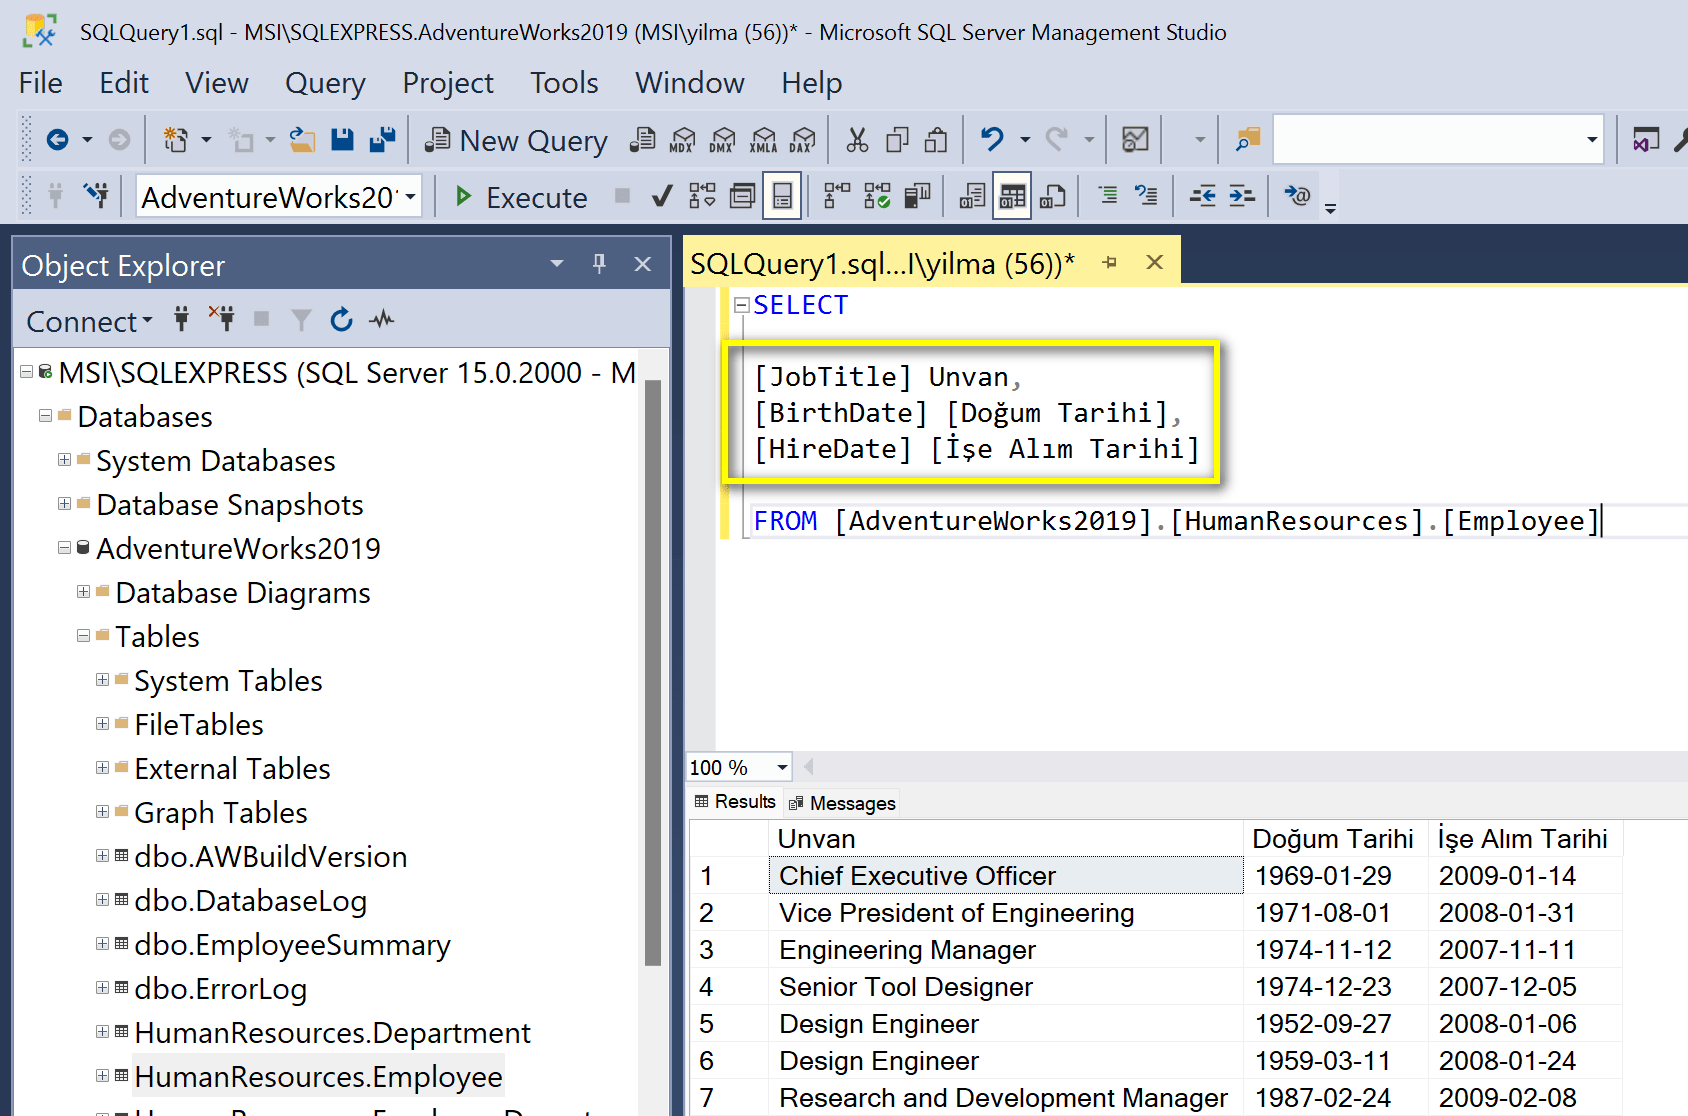Open the Edit menu
1688x1116 pixels.
(x=124, y=83)
